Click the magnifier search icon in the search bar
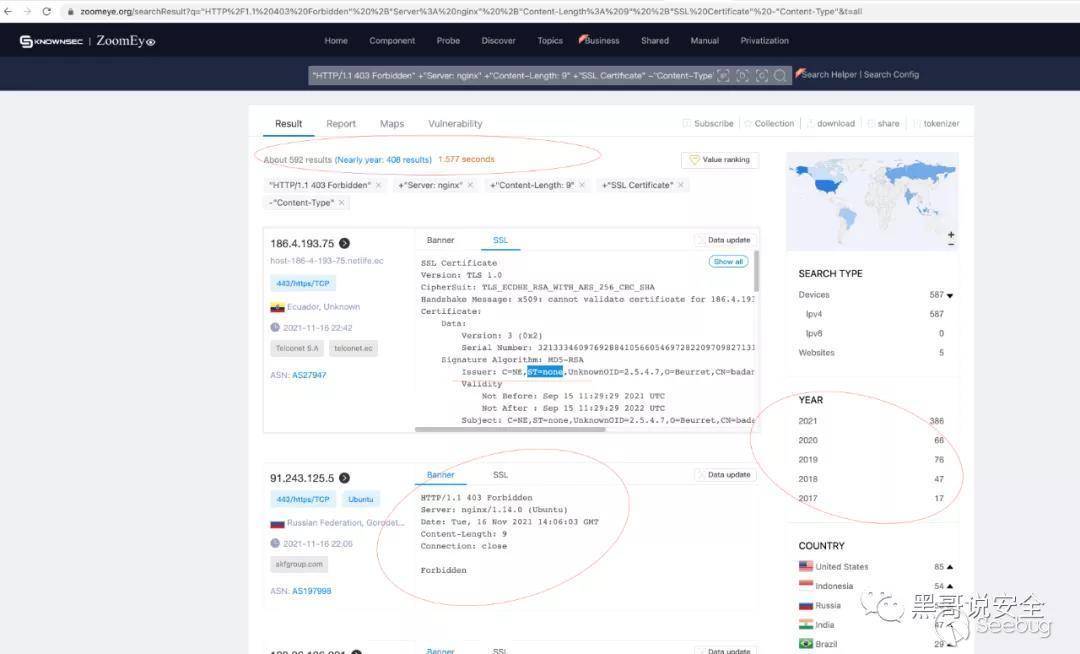Screen dimensions: 1080x654 (782, 75)
